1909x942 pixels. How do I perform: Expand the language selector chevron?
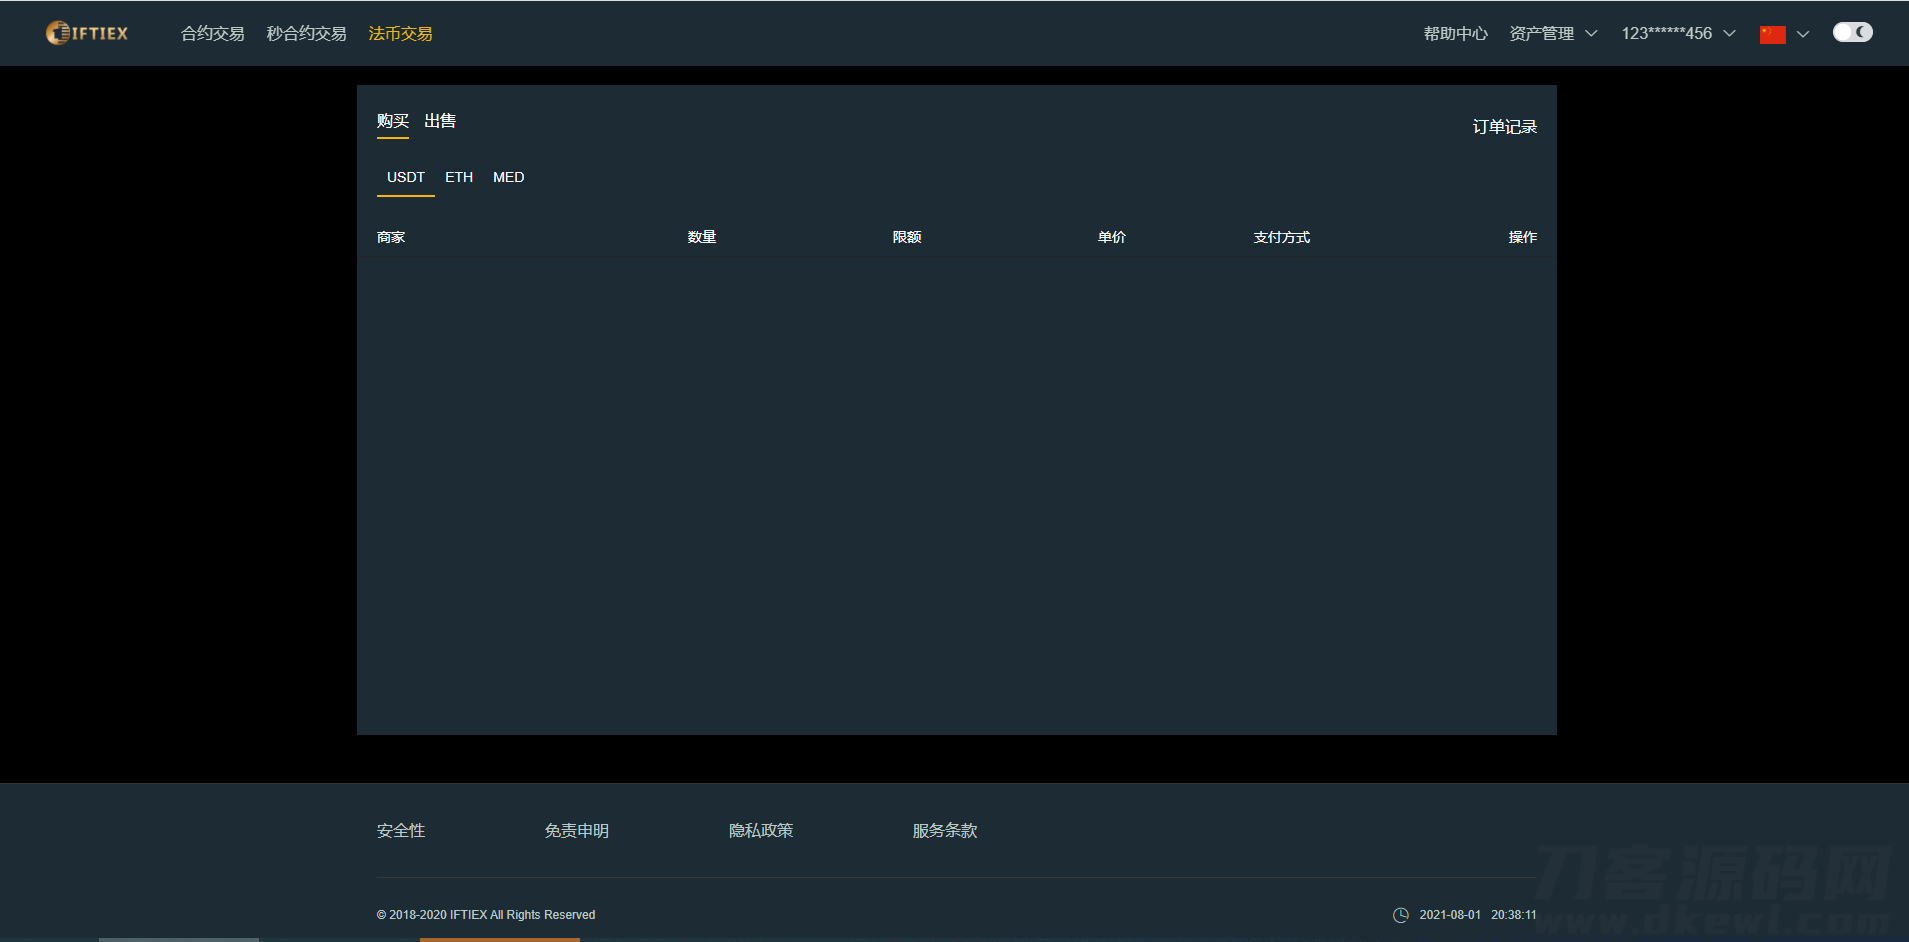pyautogui.click(x=1803, y=34)
